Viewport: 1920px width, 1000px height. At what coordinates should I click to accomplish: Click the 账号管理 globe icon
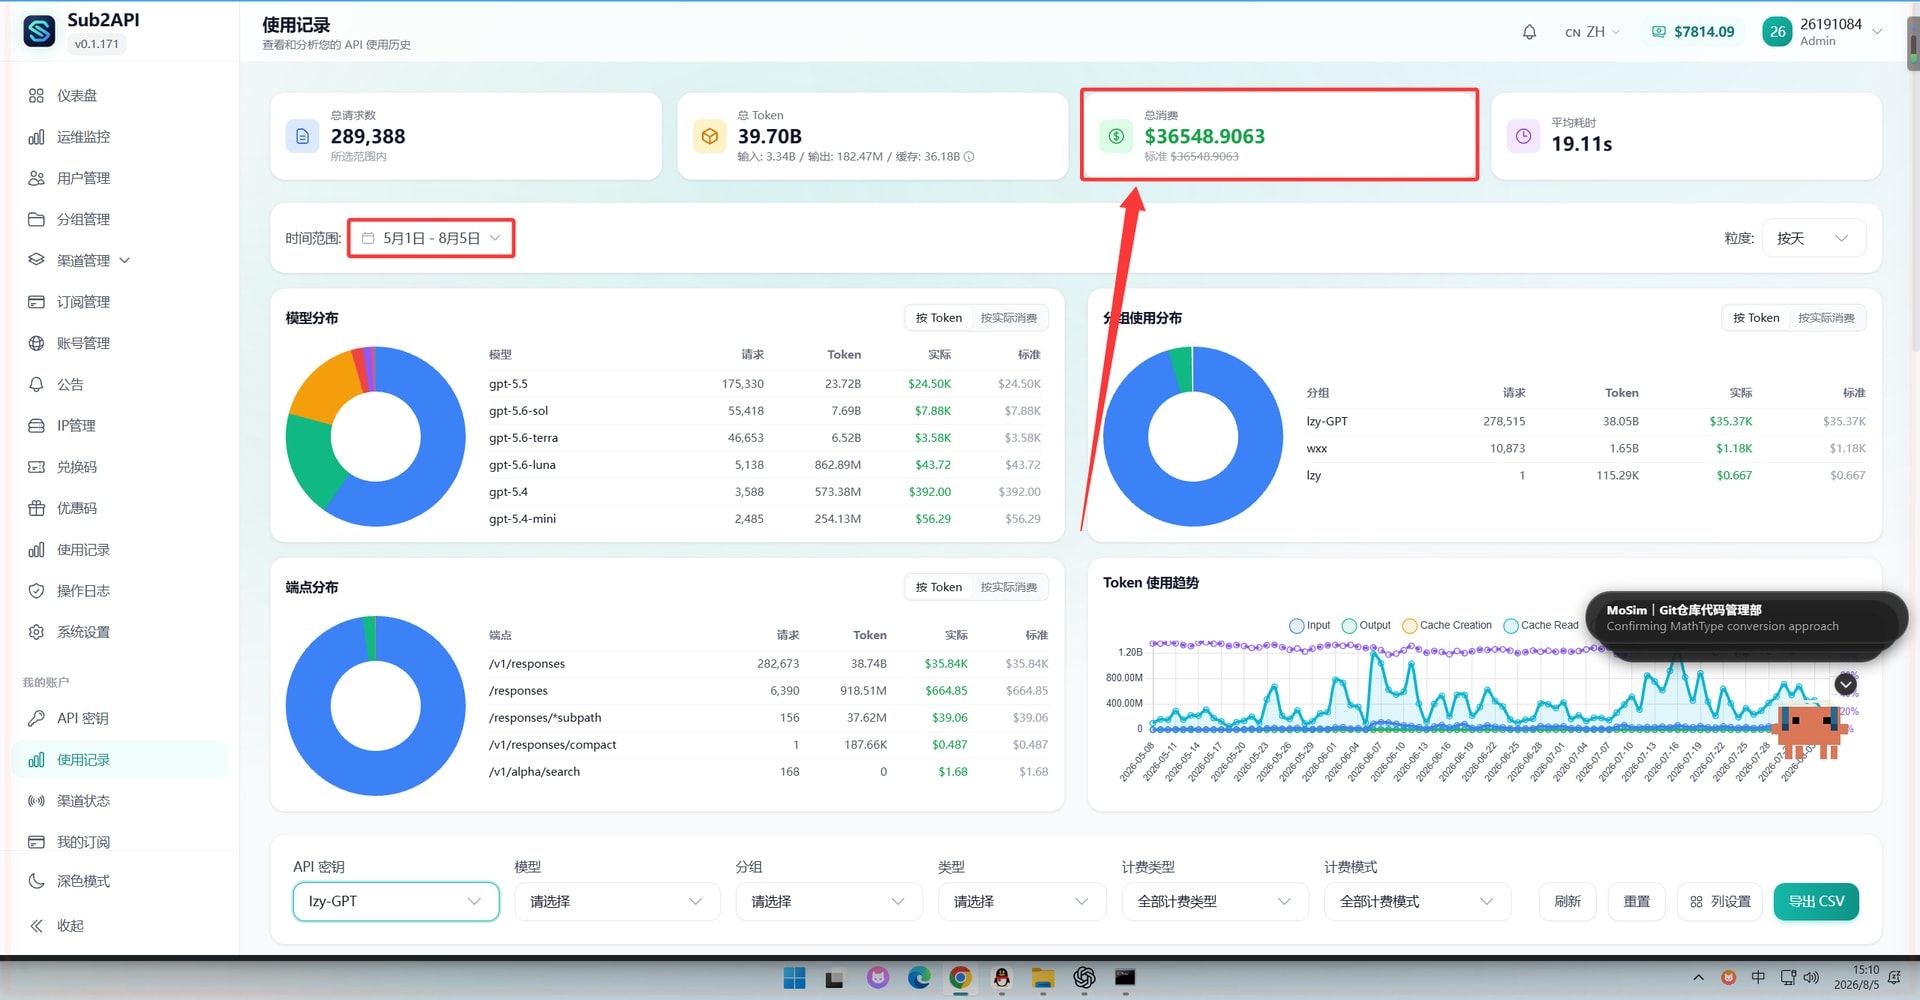(36, 343)
